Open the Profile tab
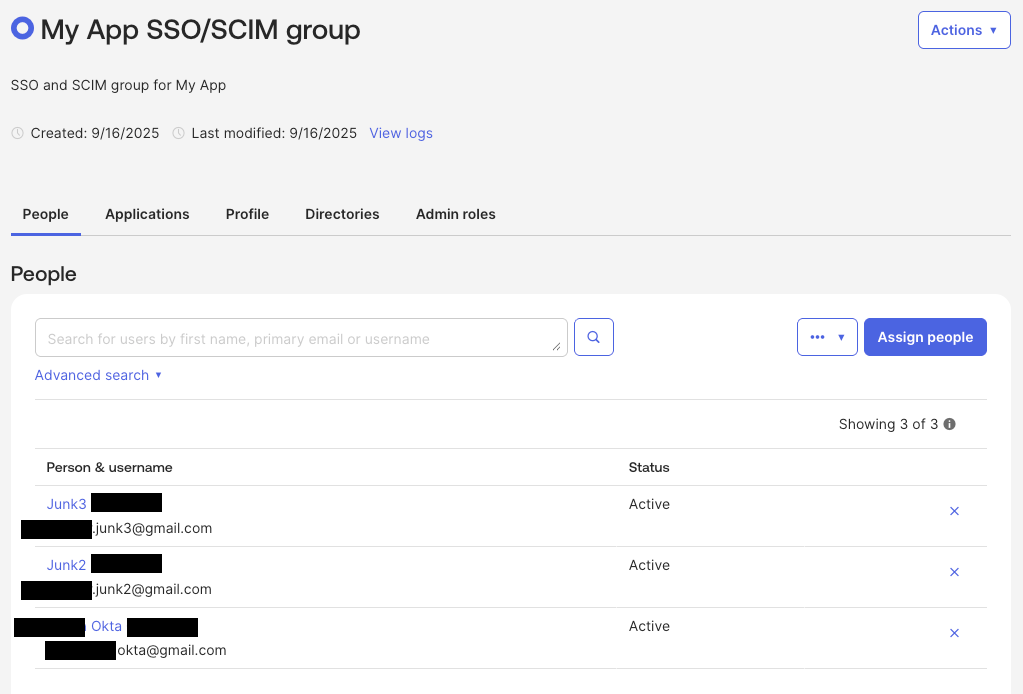This screenshot has width=1023, height=694. point(247,214)
